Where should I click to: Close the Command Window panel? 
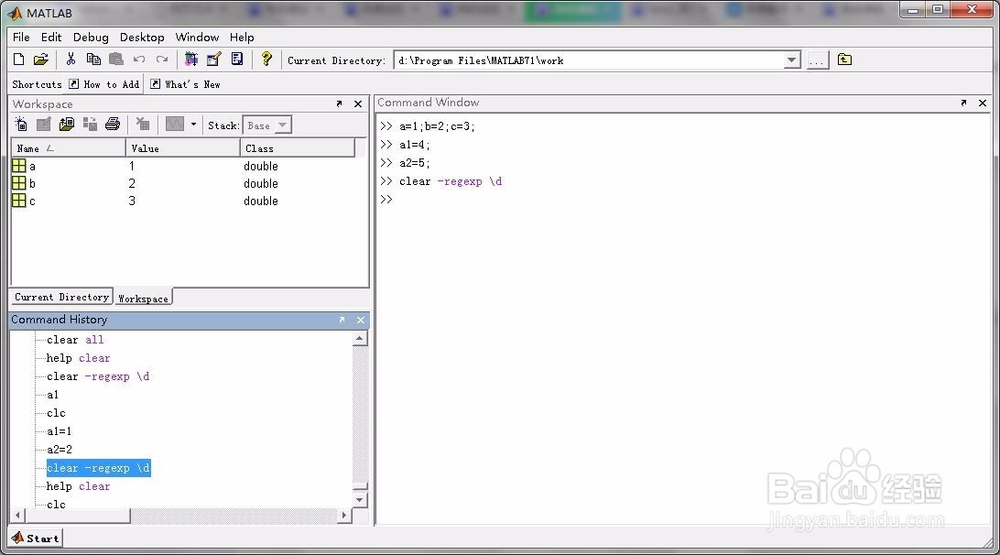click(x=982, y=103)
